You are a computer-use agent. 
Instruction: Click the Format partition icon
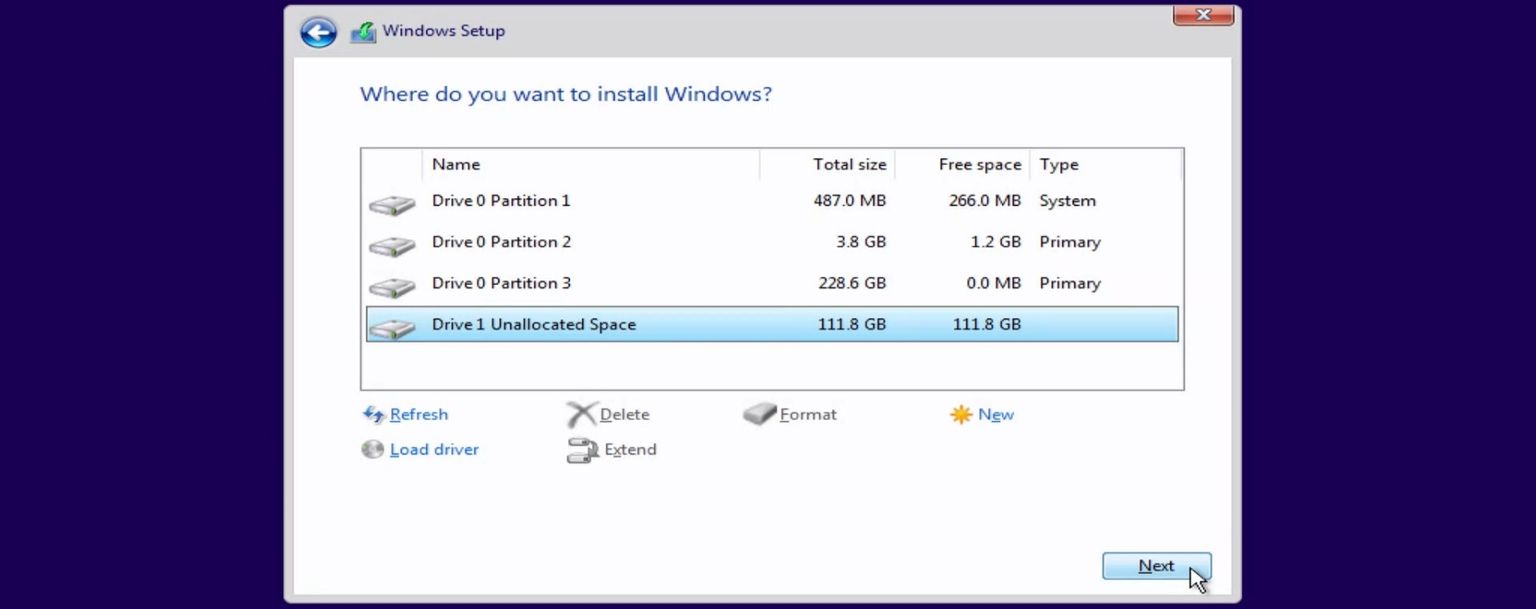pos(758,413)
